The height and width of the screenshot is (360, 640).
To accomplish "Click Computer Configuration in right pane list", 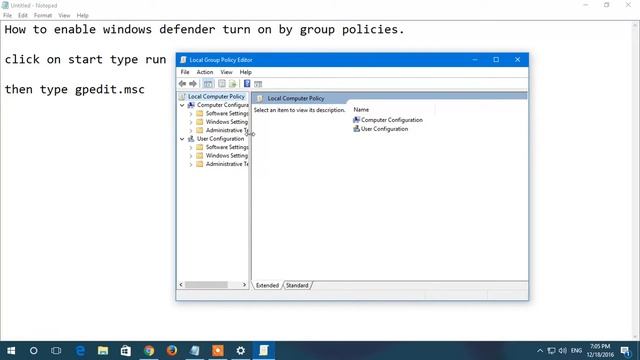I will click(388, 120).
